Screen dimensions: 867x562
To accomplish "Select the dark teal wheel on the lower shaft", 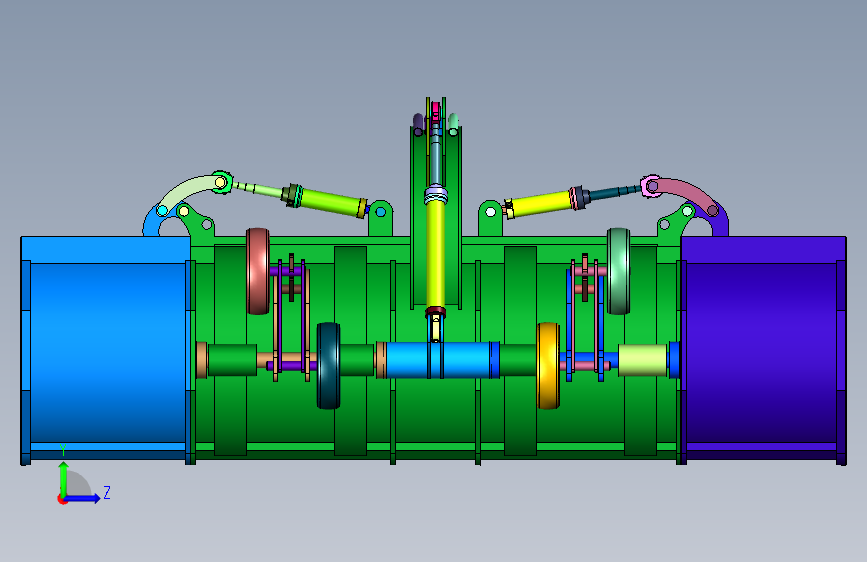I will [328, 366].
